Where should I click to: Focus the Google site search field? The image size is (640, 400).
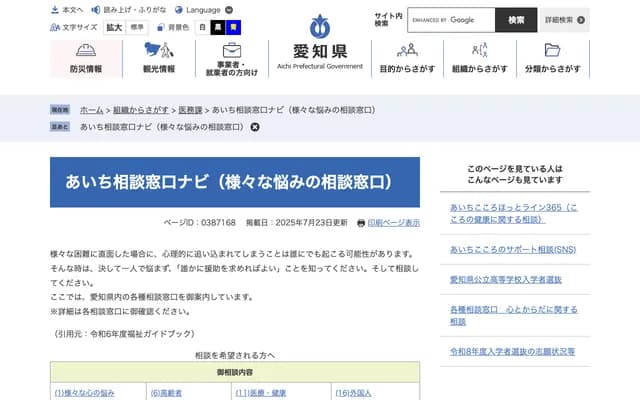[x=451, y=20]
